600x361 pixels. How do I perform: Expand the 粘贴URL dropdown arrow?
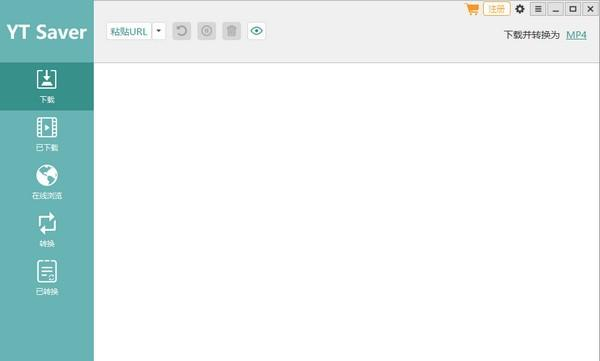(159, 31)
